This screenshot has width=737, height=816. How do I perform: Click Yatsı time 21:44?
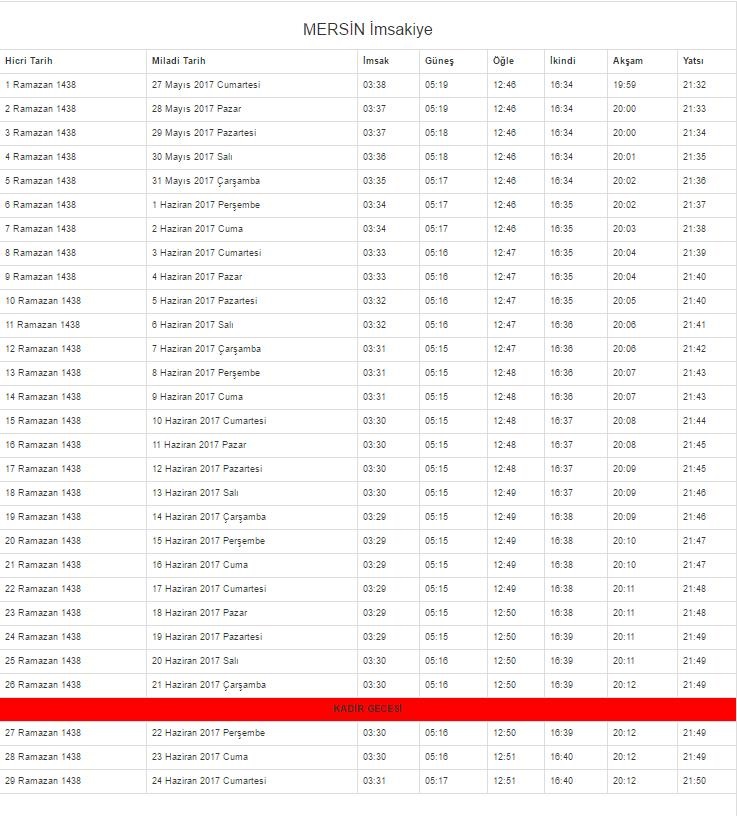(x=694, y=420)
